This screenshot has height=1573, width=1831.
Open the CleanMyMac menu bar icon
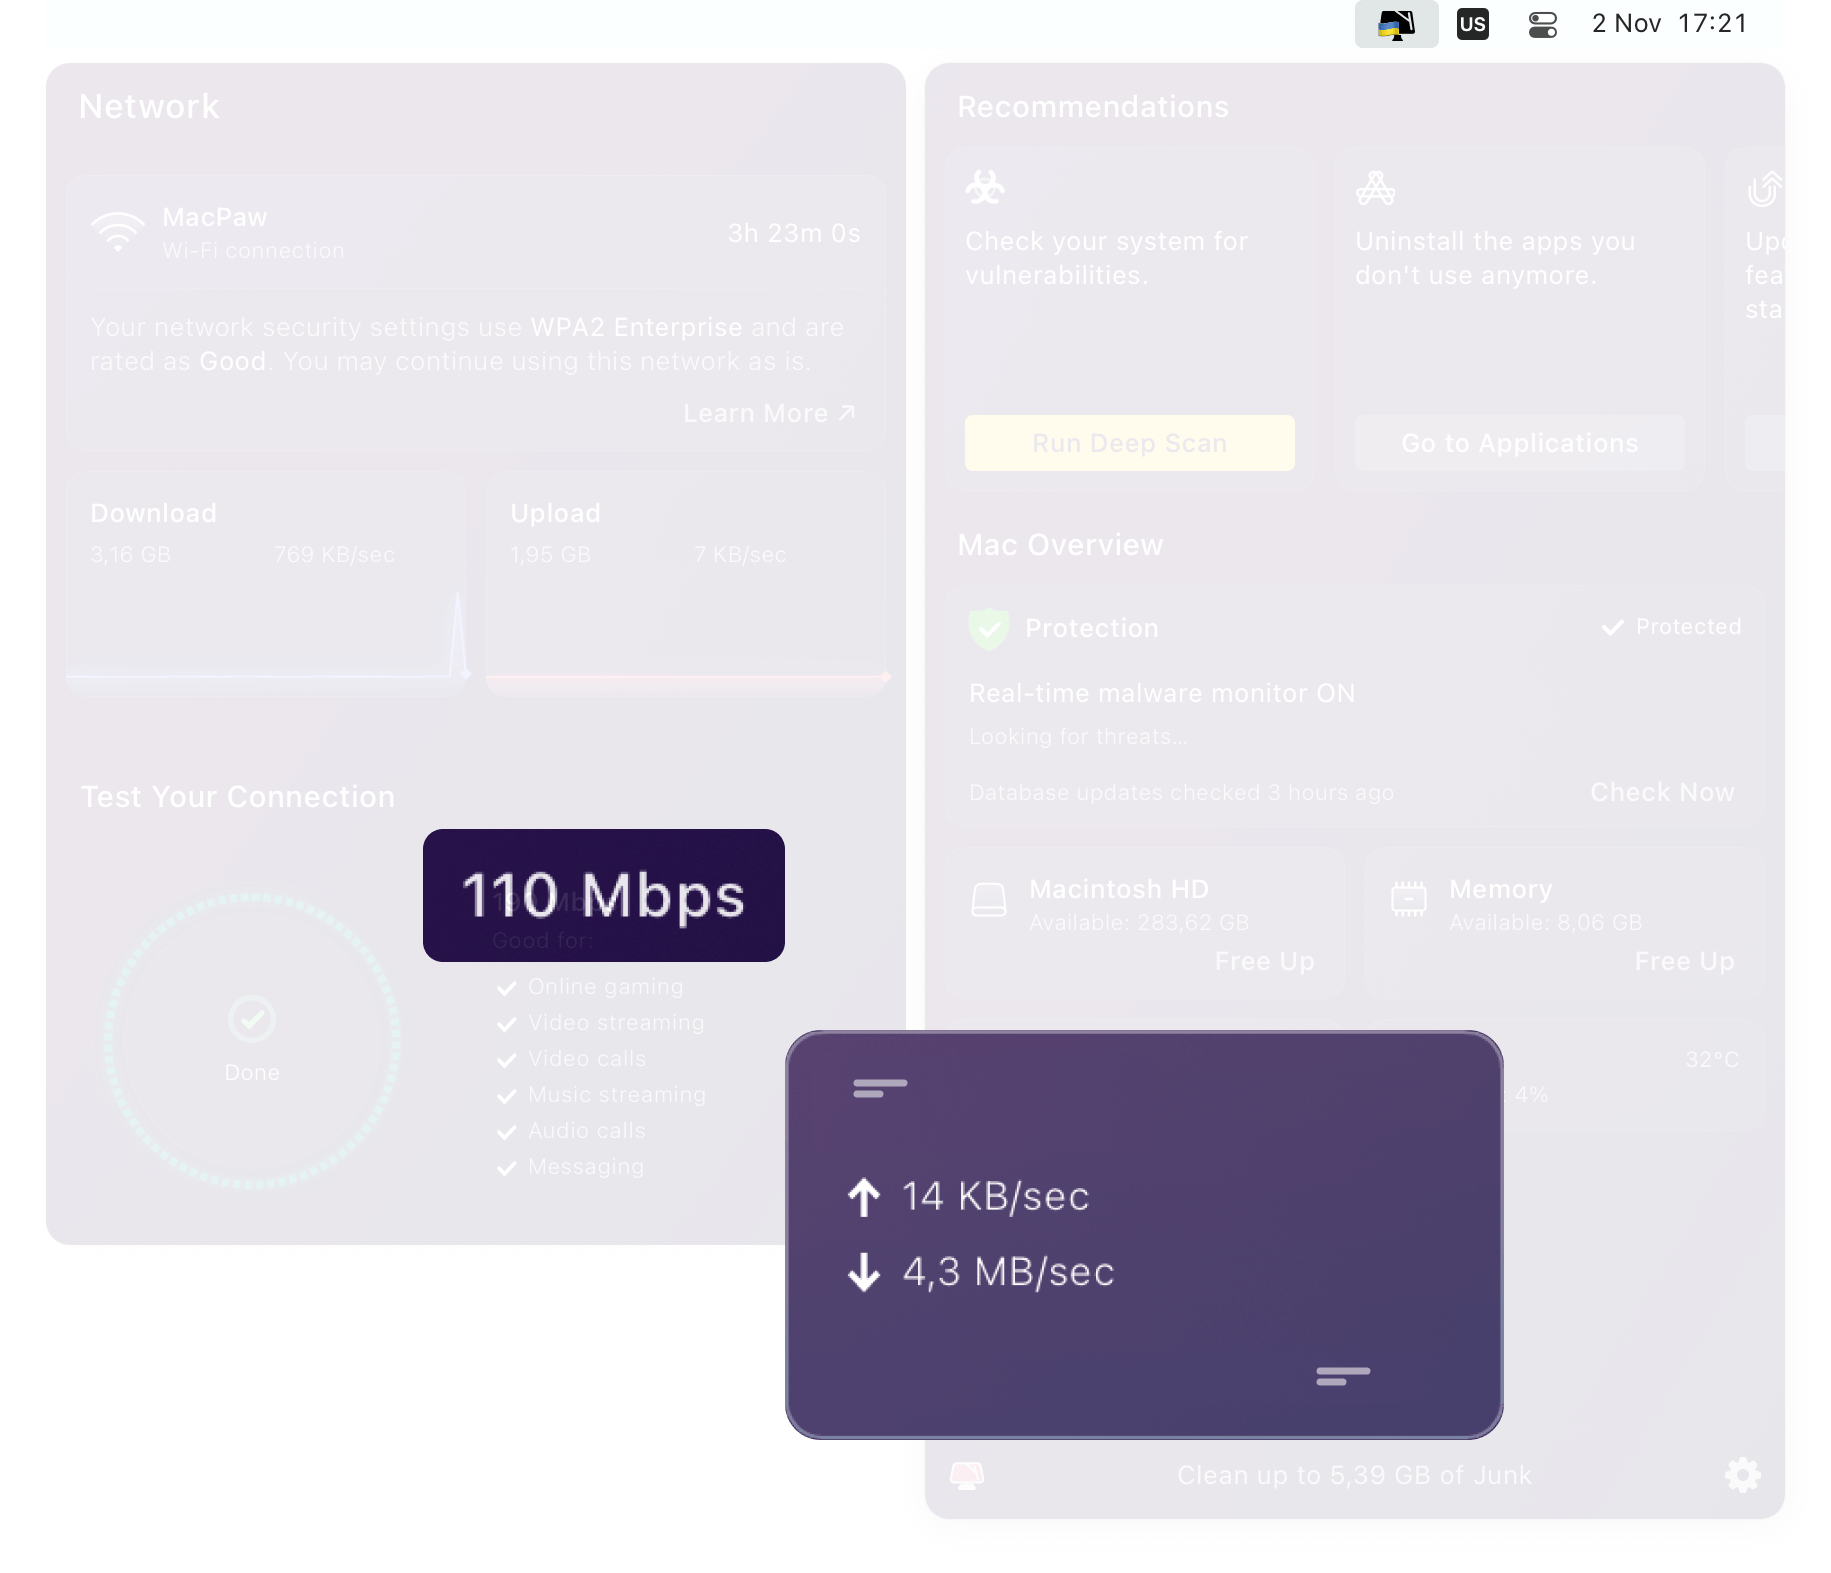(1396, 23)
